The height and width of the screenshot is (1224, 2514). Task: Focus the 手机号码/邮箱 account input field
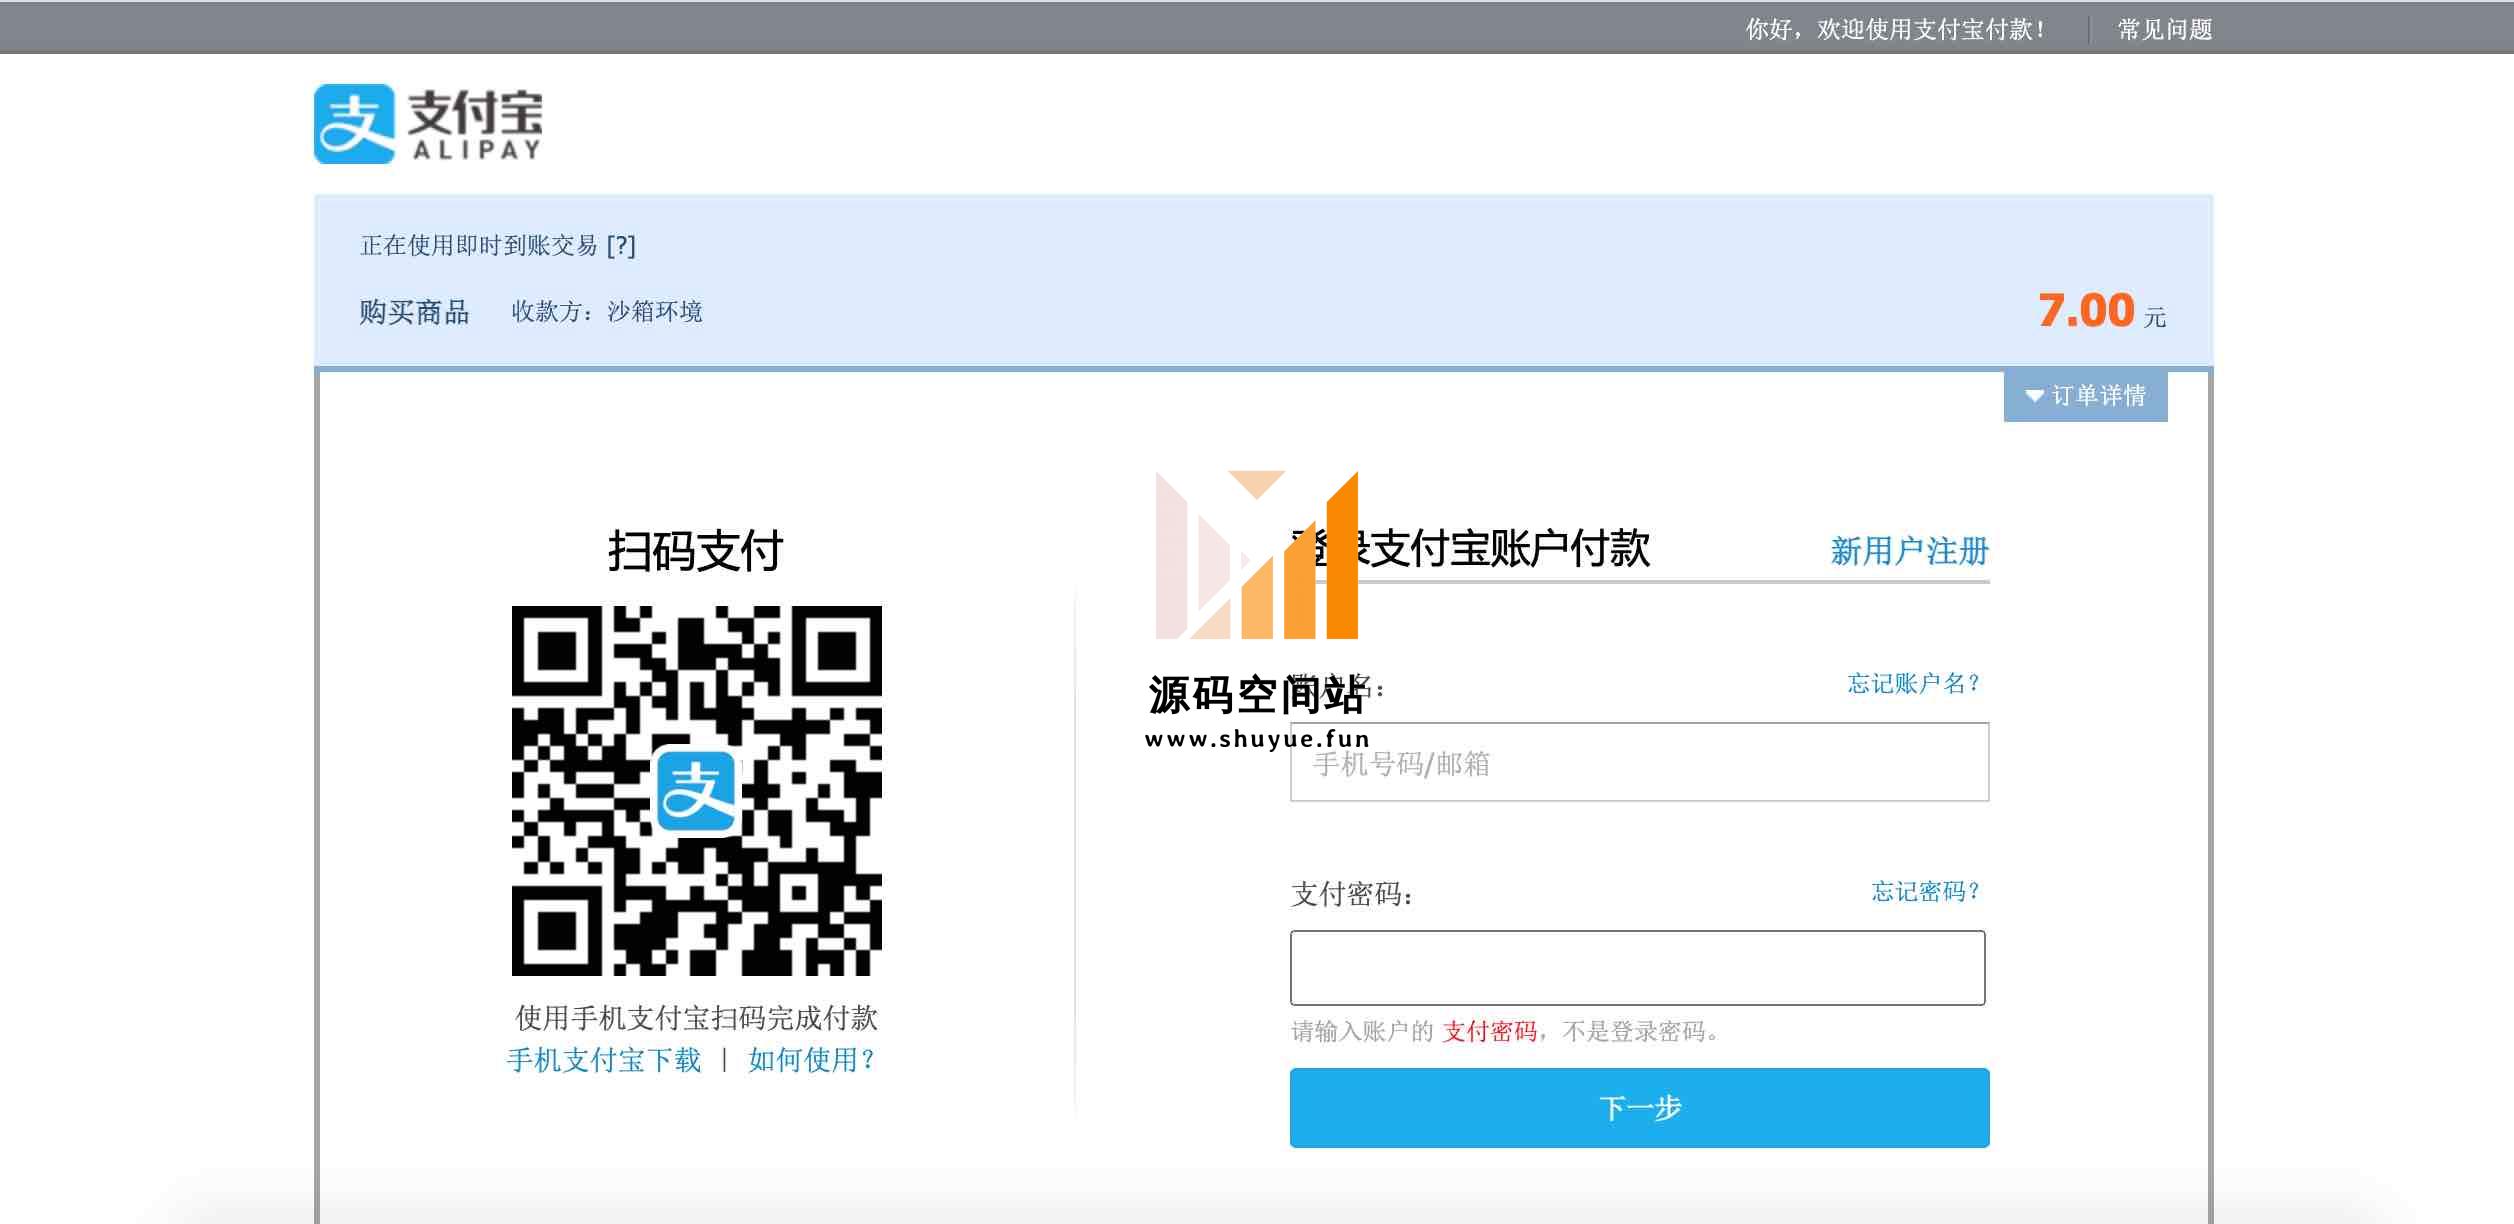(x=1639, y=762)
